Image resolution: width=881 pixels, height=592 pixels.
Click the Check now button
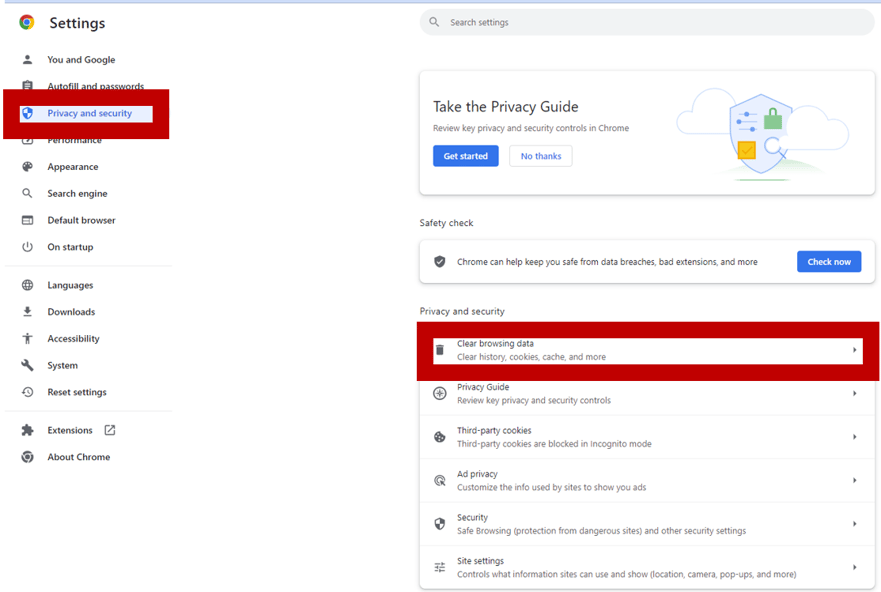tap(828, 261)
